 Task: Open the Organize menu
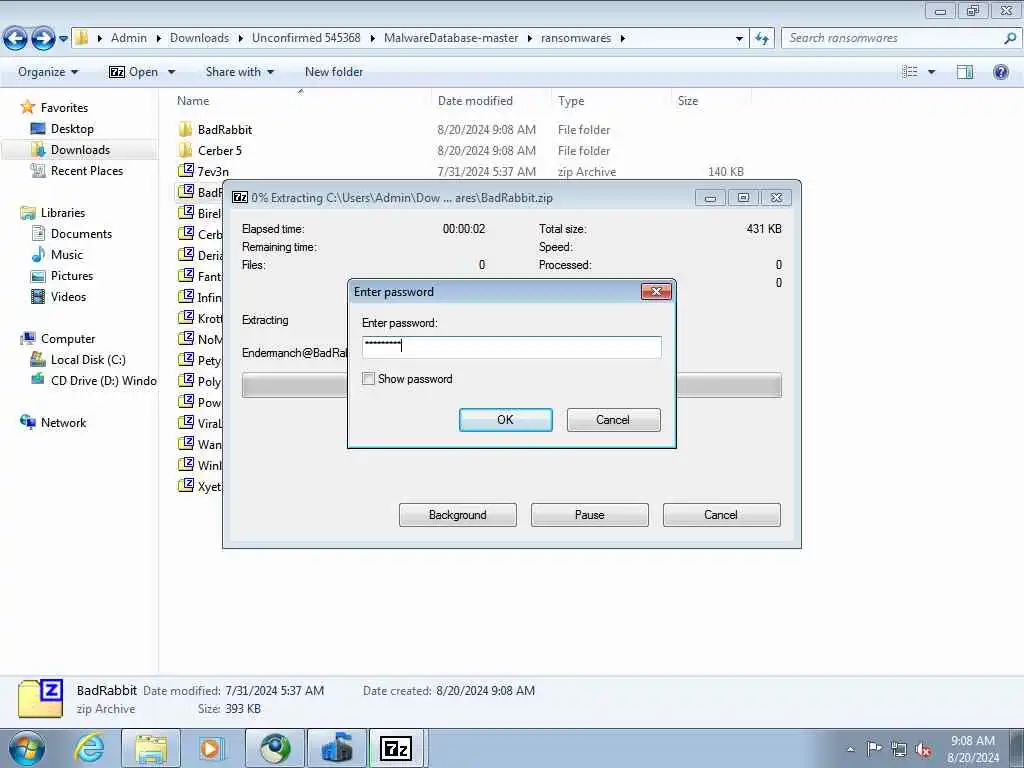click(48, 72)
